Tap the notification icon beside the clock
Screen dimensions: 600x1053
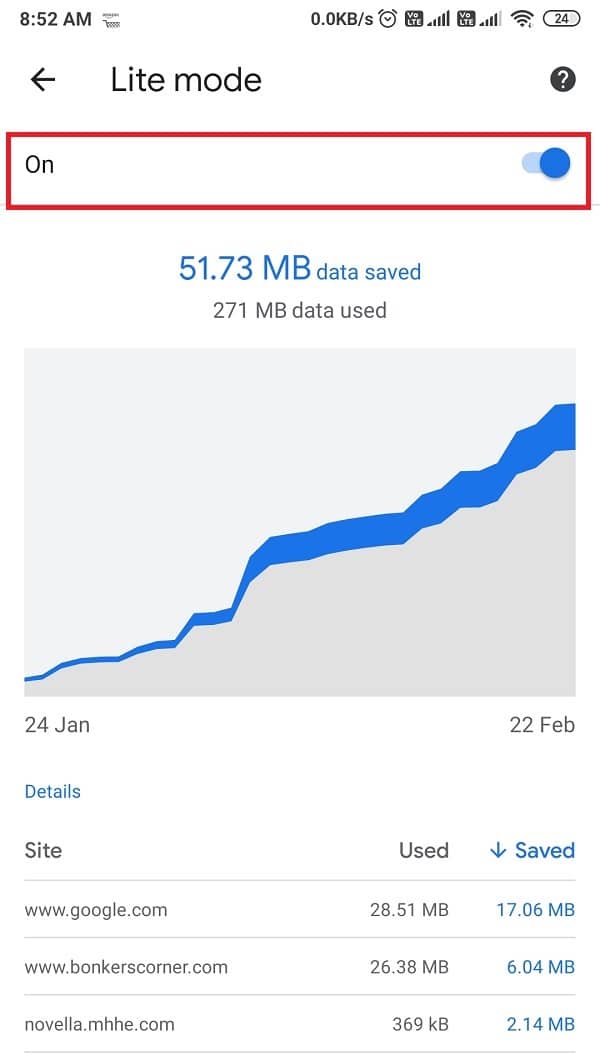point(111,19)
